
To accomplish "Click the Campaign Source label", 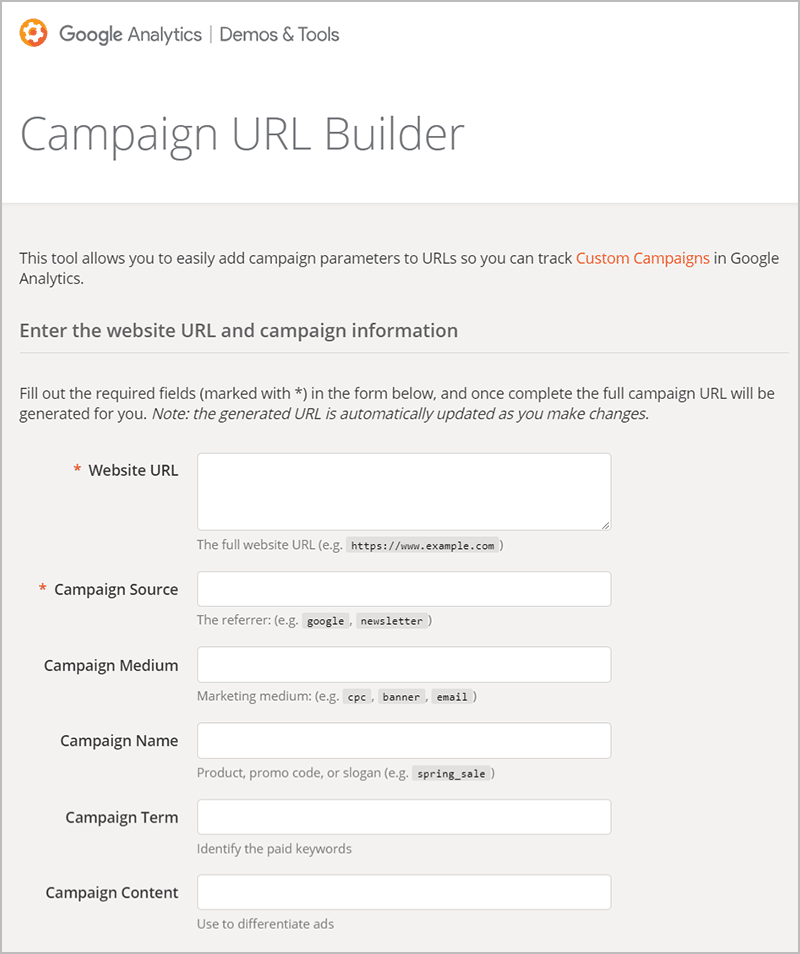I will [x=116, y=590].
